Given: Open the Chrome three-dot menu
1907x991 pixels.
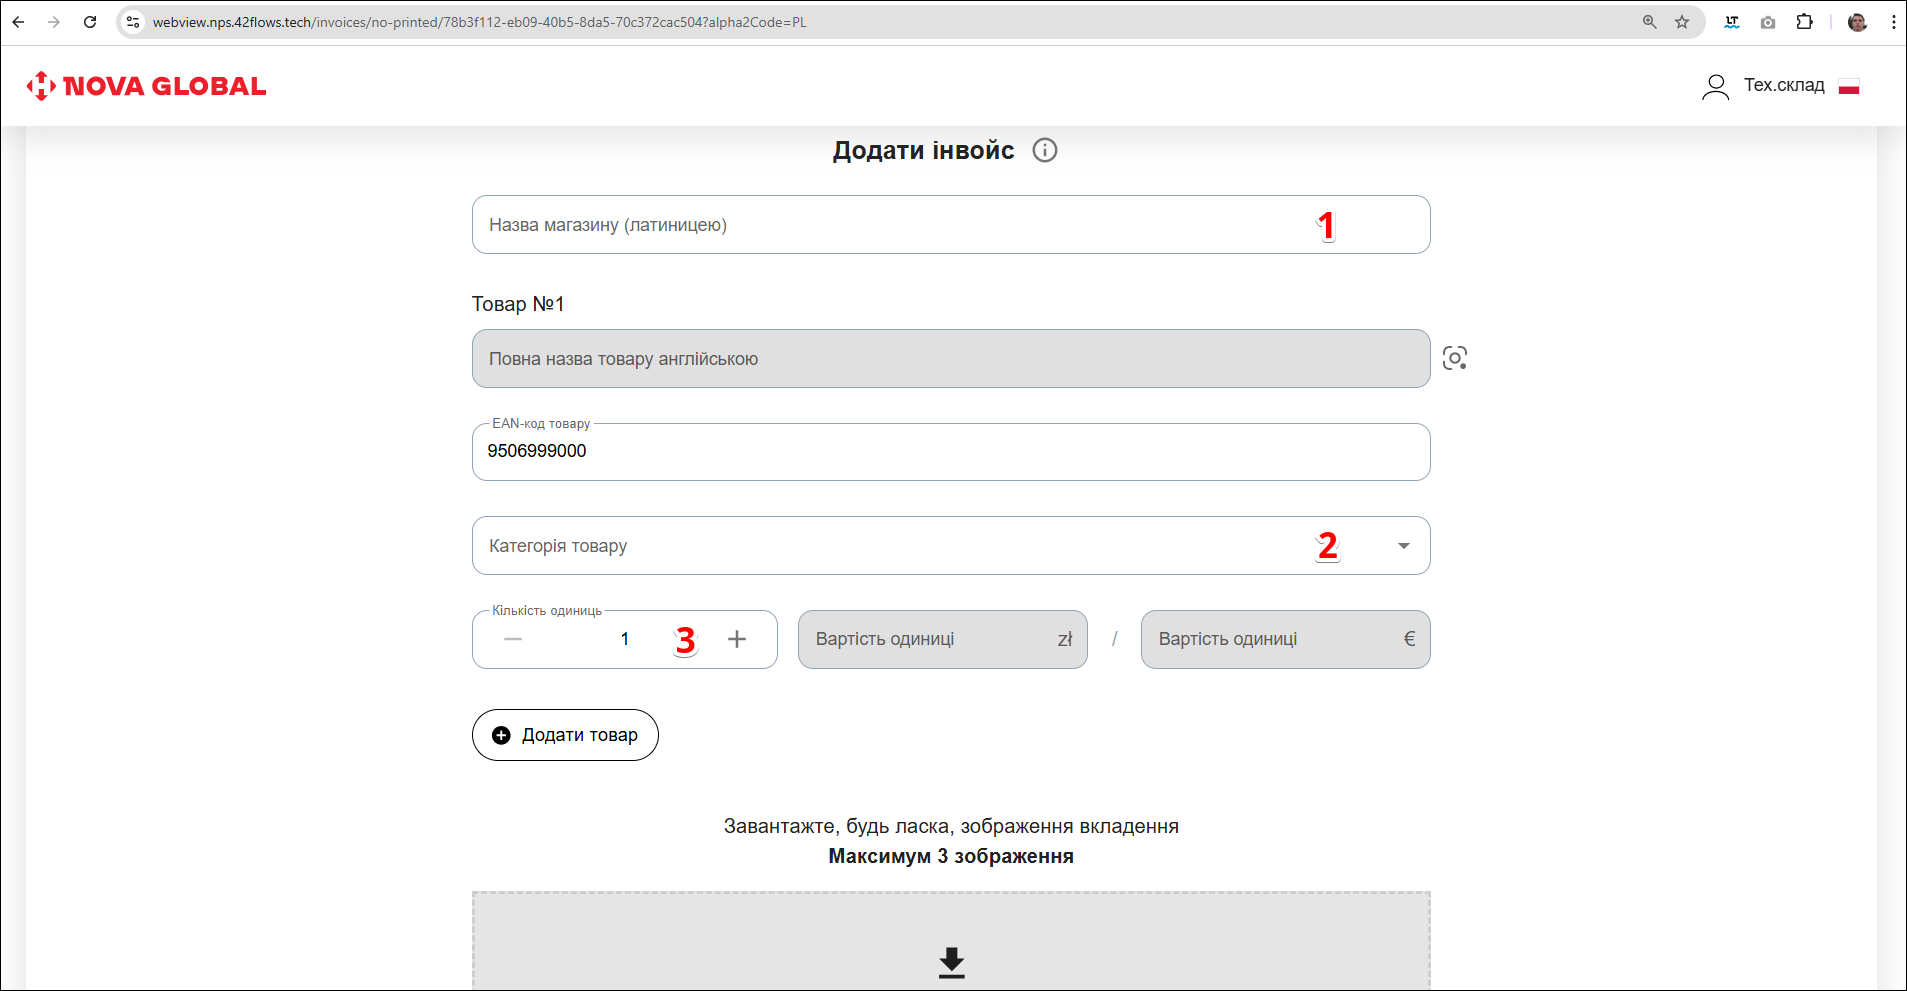Looking at the screenshot, I should [1893, 22].
